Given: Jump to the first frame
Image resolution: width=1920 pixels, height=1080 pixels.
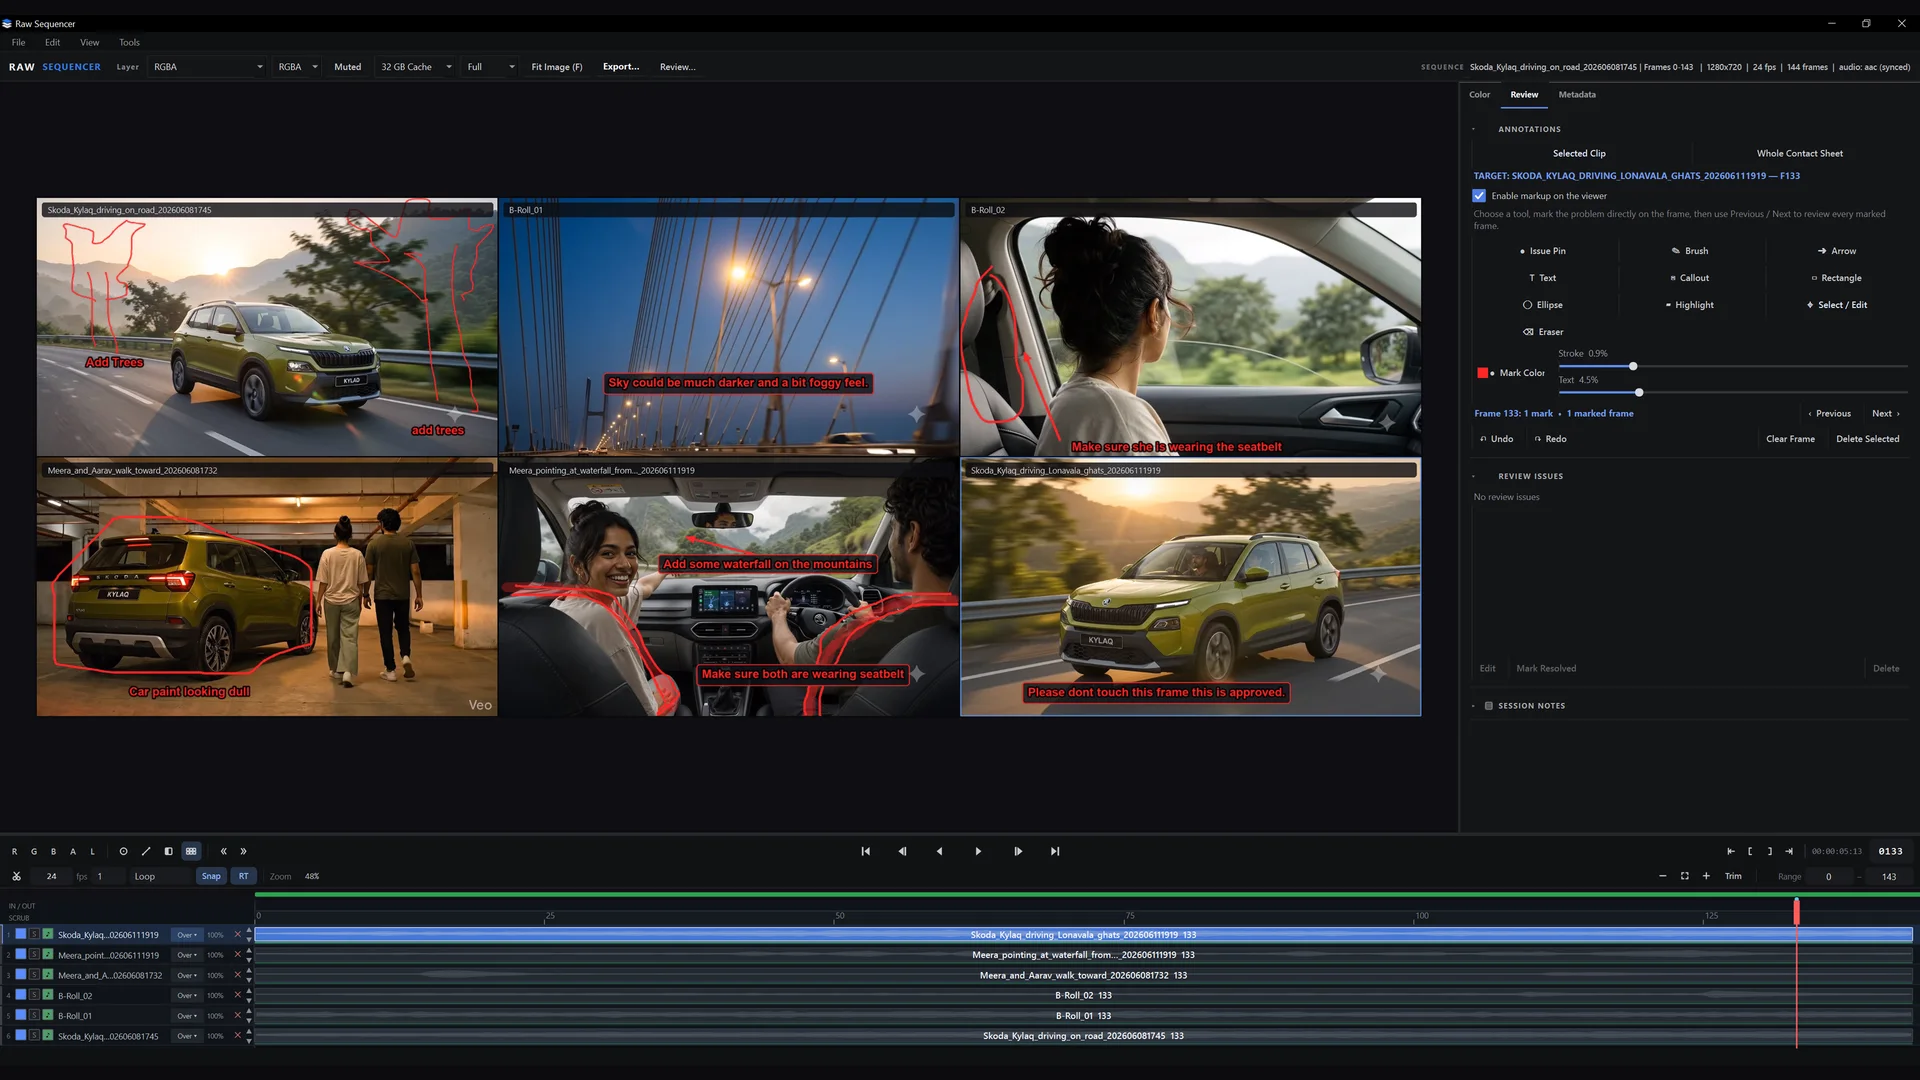Looking at the screenshot, I should pos(866,851).
